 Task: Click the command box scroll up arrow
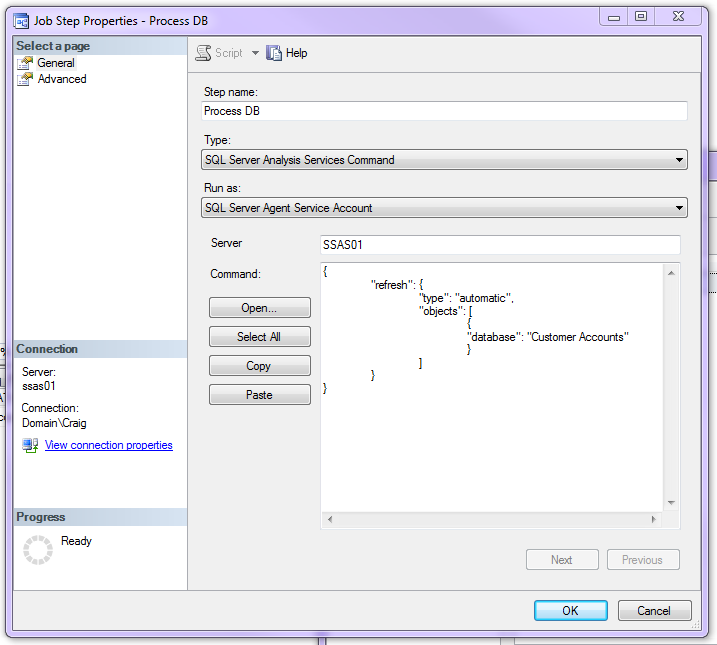pyautogui.click(x=671, y=273)
